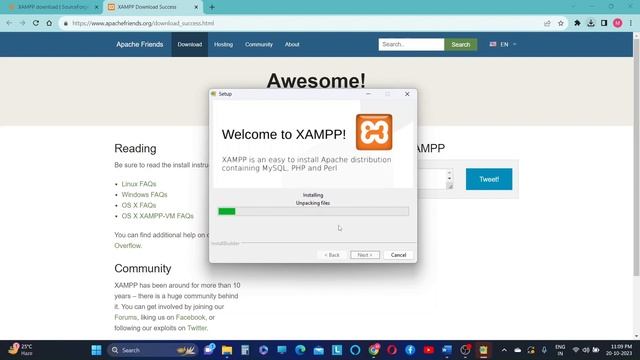This screenshot has height=360, width=640.
Task: Open YouTube from the taskbar
Action: [429, 350]
